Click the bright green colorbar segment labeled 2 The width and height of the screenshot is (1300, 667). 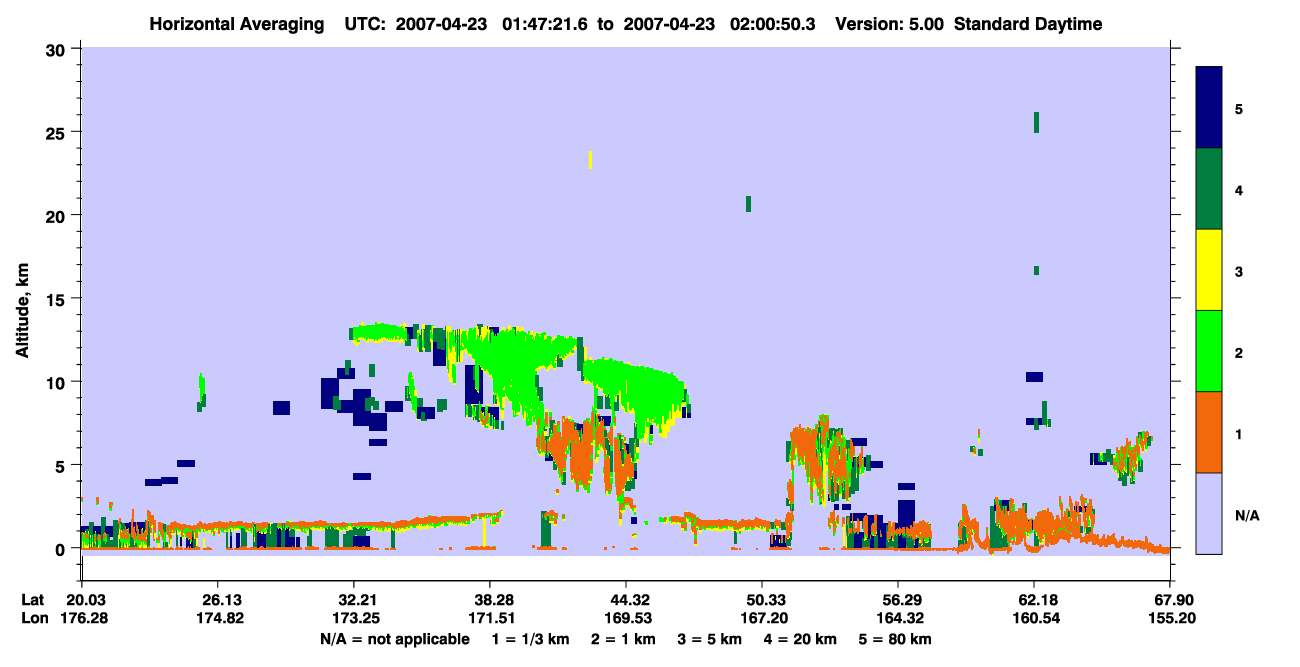pyautogui.click(x=1209, y=351)
